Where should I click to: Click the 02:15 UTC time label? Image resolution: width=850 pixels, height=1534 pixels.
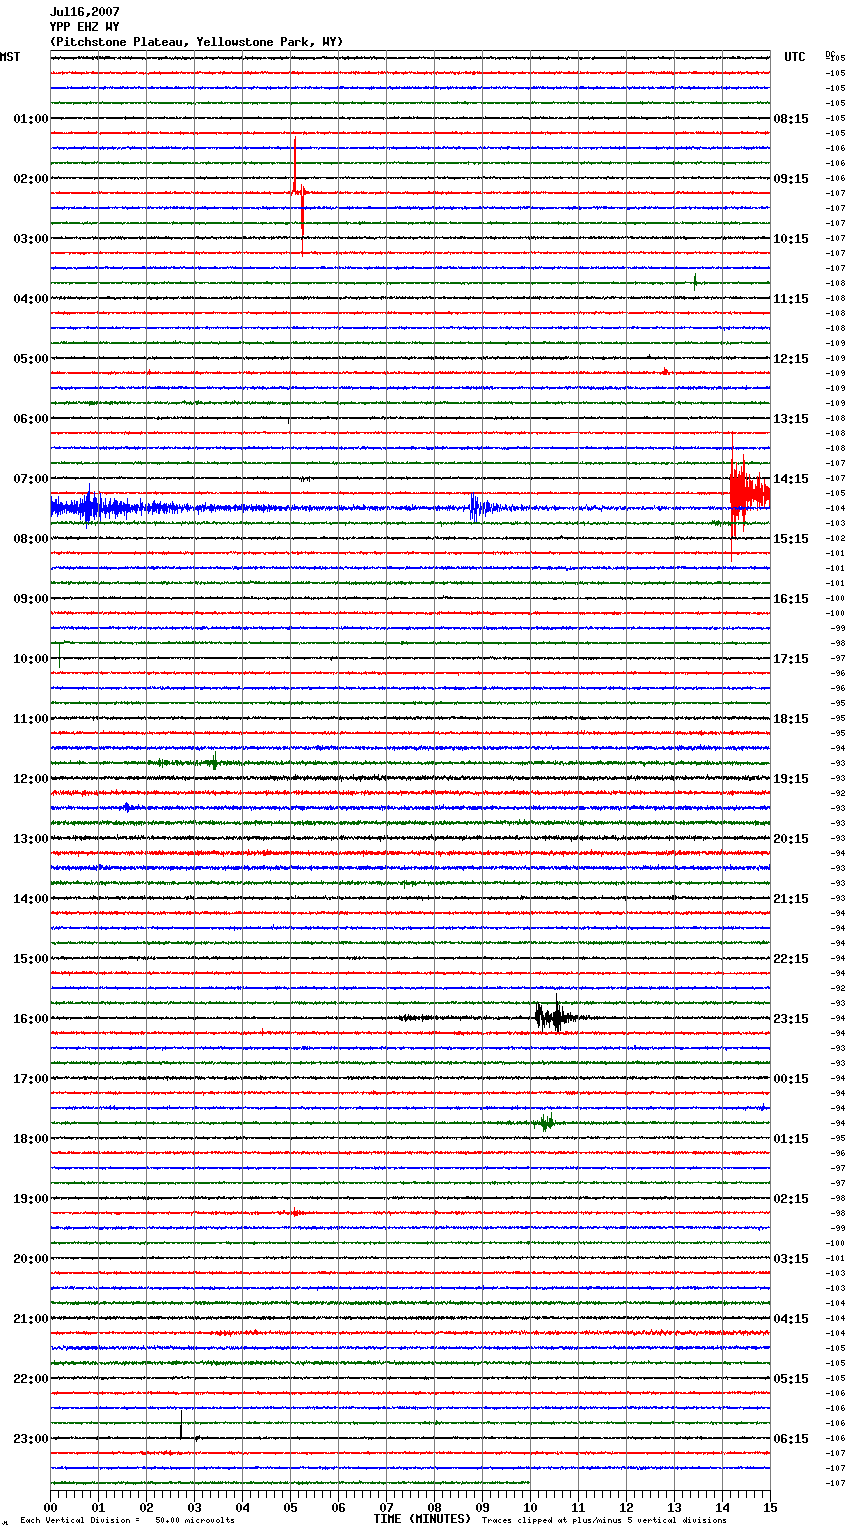791,1199
